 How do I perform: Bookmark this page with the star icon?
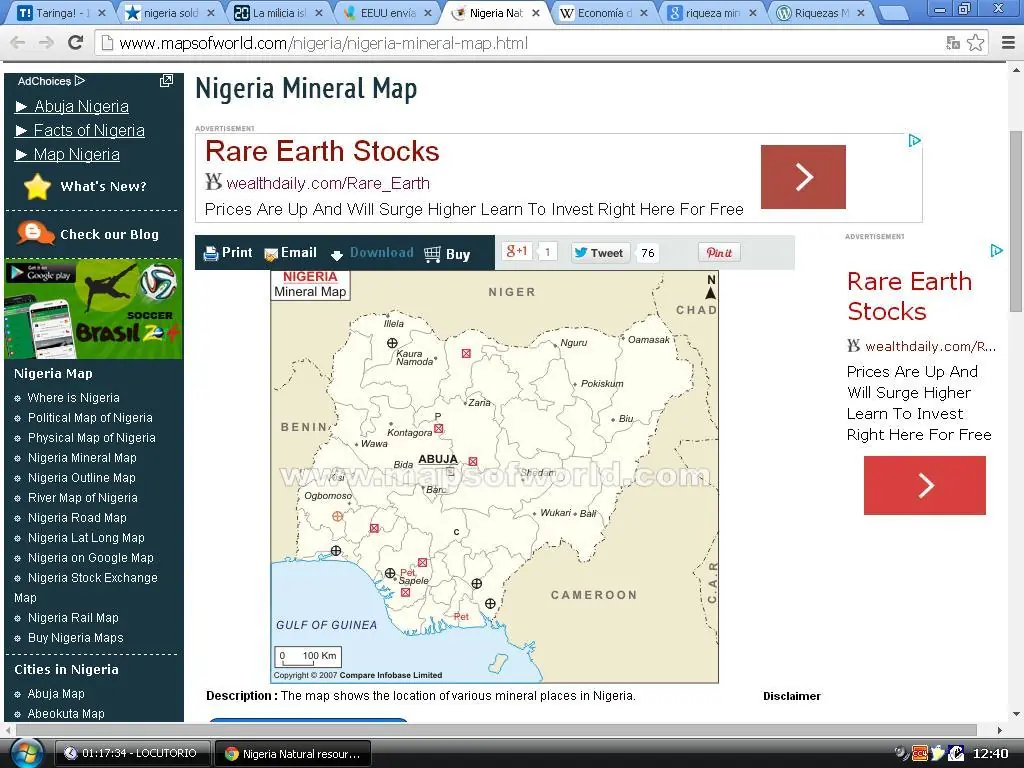pyautogui.click(x=976, y=43)
